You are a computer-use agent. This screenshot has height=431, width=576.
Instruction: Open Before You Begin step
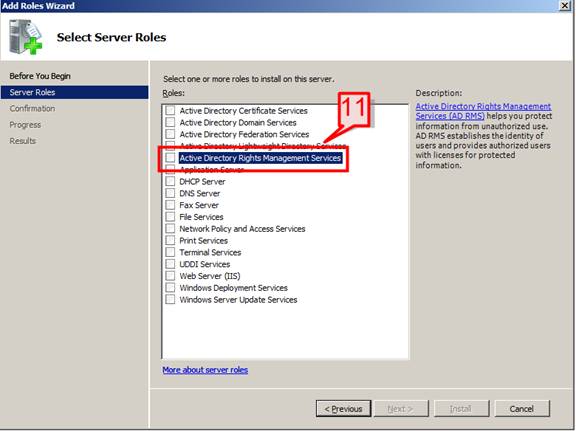point(40,76)
